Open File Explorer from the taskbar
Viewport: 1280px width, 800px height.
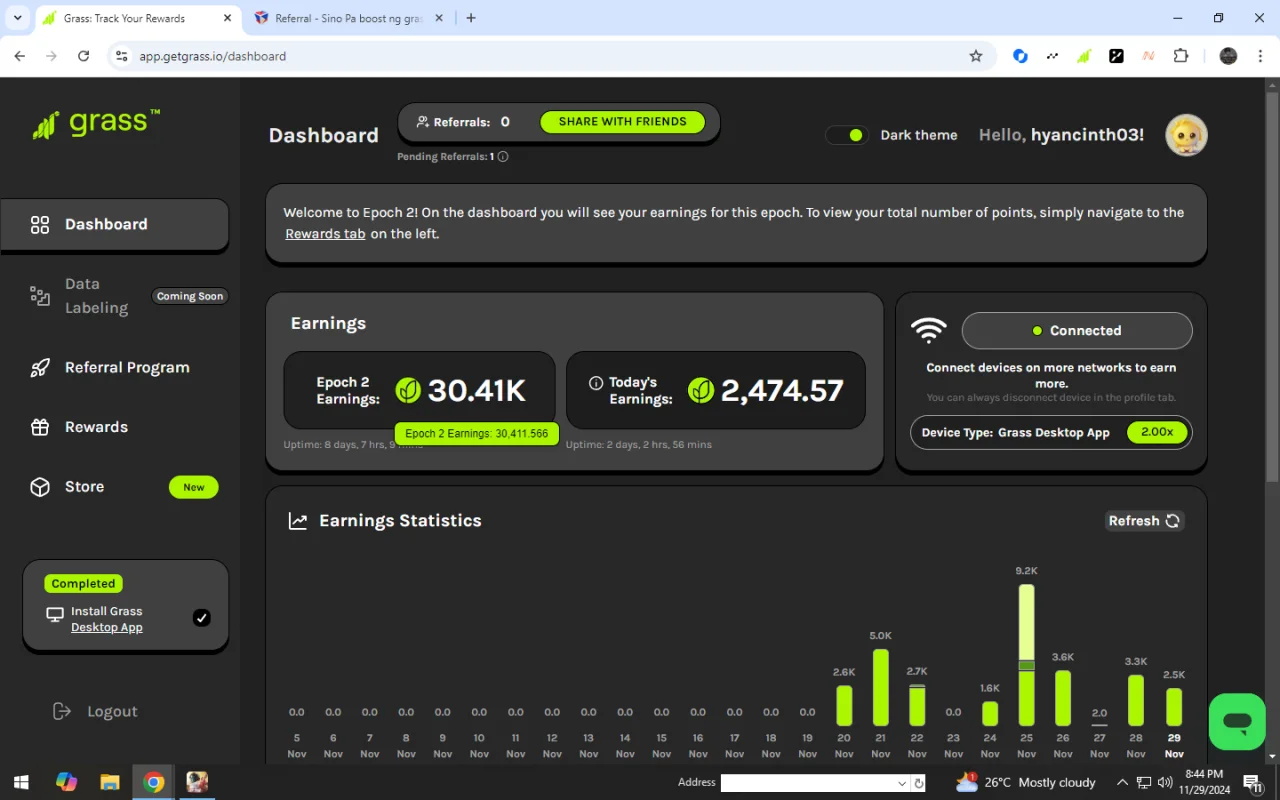click(x=110, y=782)
